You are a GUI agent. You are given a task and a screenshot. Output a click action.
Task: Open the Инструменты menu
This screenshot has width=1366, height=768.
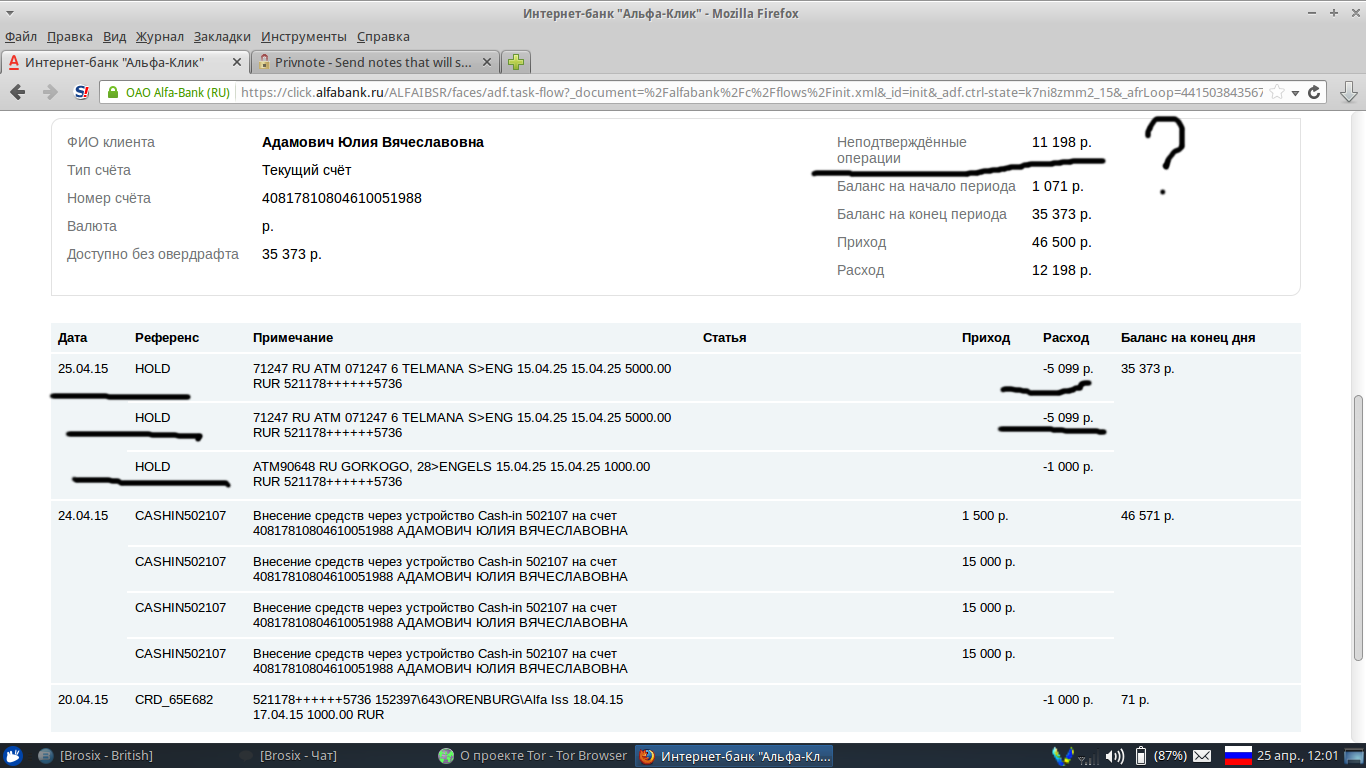304,36
